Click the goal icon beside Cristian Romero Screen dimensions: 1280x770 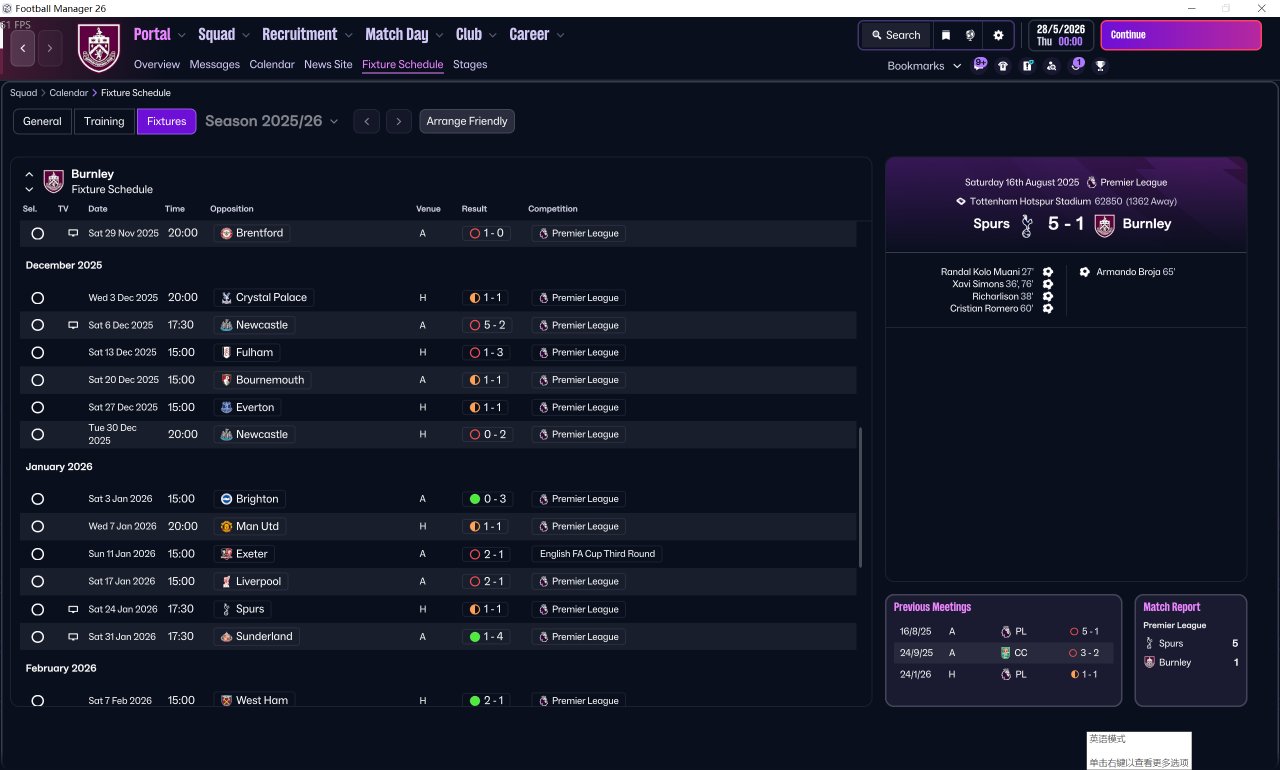[1048, 309]
